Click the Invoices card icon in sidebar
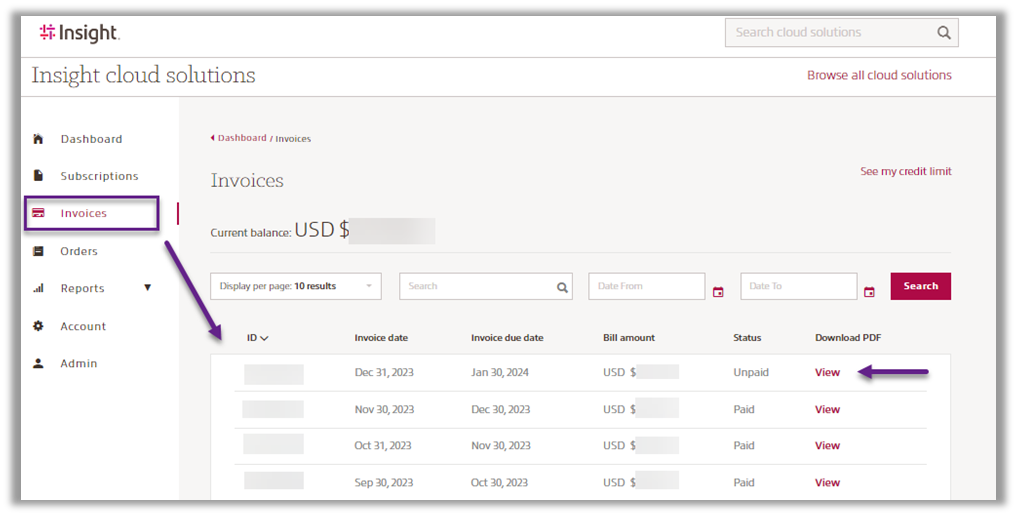Viewport: 1017px width, 516px height. coord(38,213)
